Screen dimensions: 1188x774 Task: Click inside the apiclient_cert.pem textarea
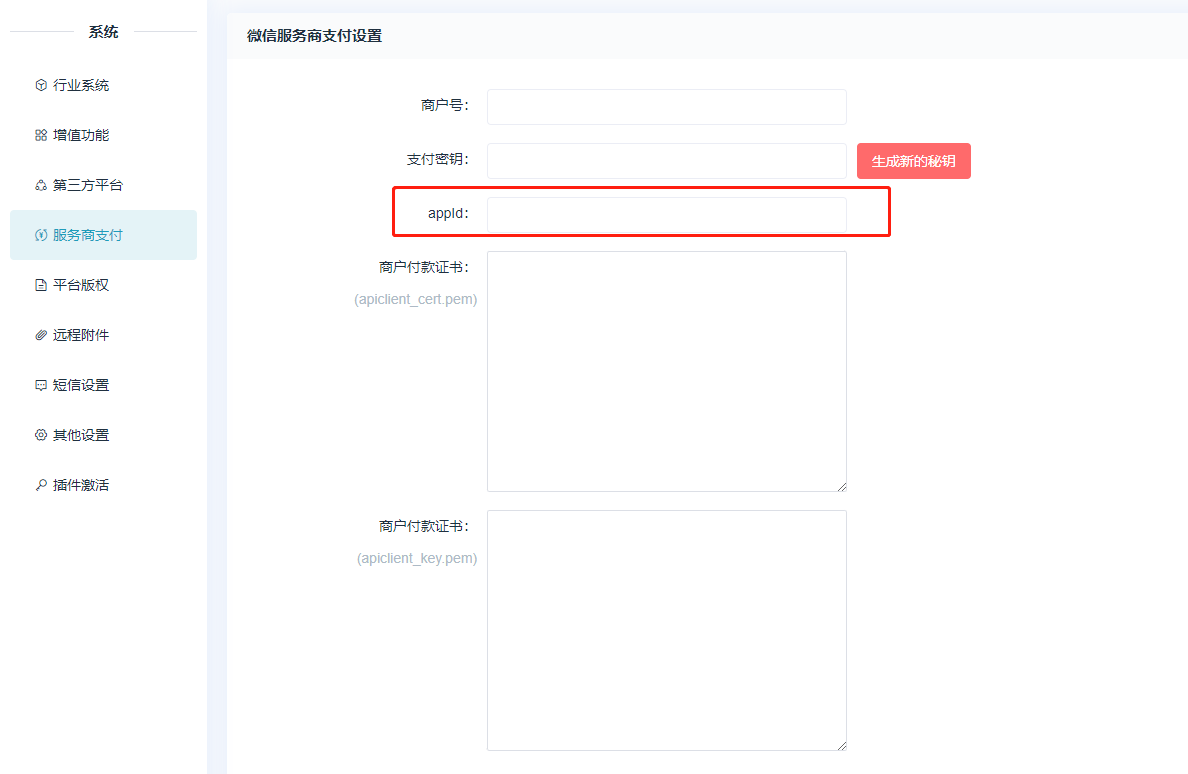click(666, 371)
